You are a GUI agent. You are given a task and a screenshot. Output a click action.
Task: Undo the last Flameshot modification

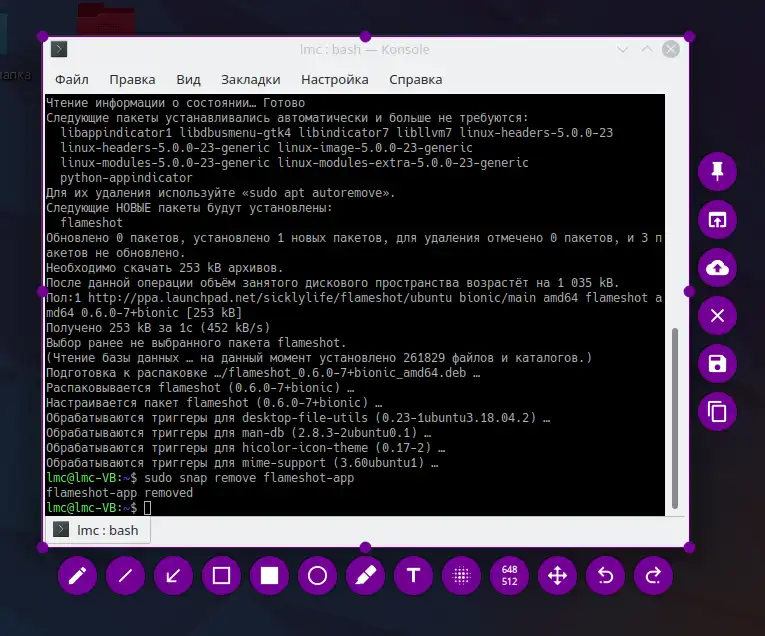605,576
